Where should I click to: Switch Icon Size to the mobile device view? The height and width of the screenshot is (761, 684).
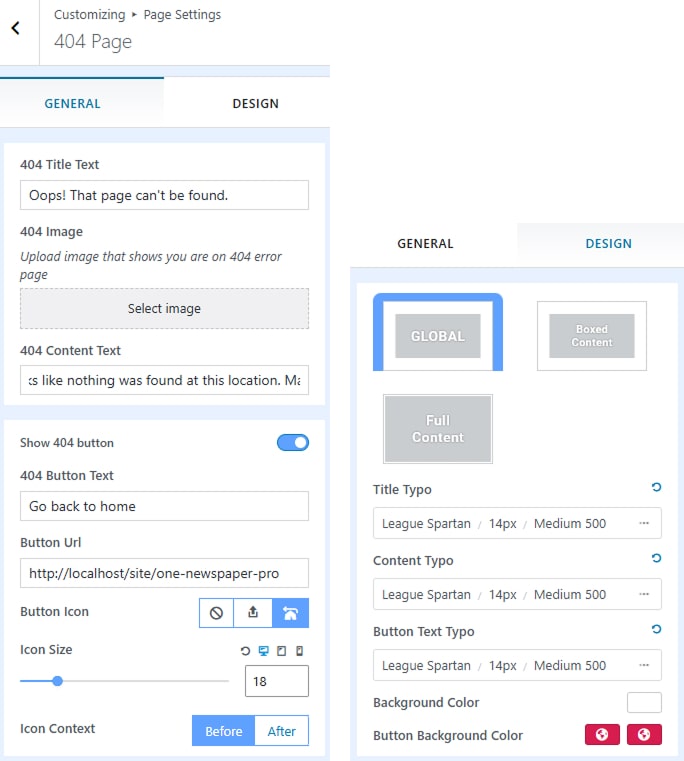(299, 651)
